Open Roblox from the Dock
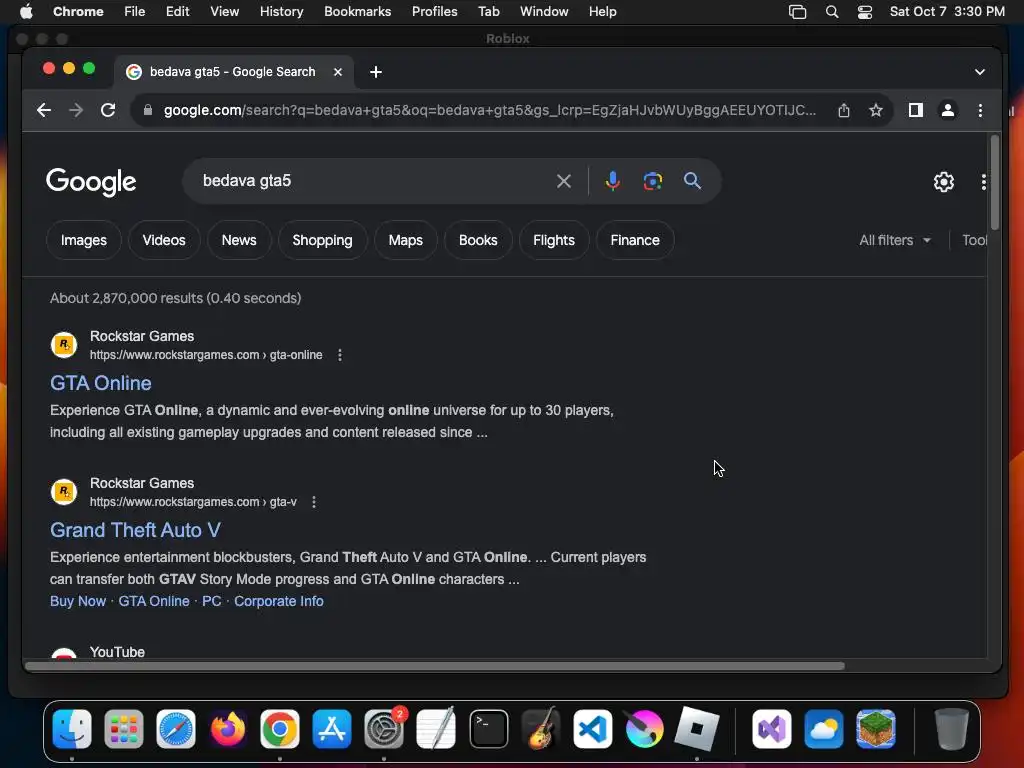This screenshot has width=1024, height=768. coord(697,729)
